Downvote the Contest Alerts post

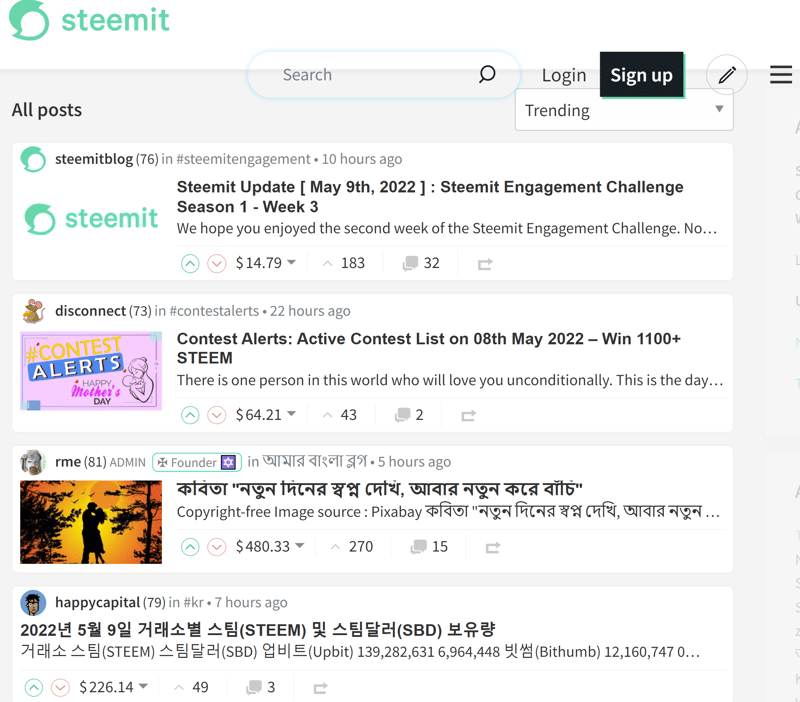pyautogui.click(x=217, y=415)
